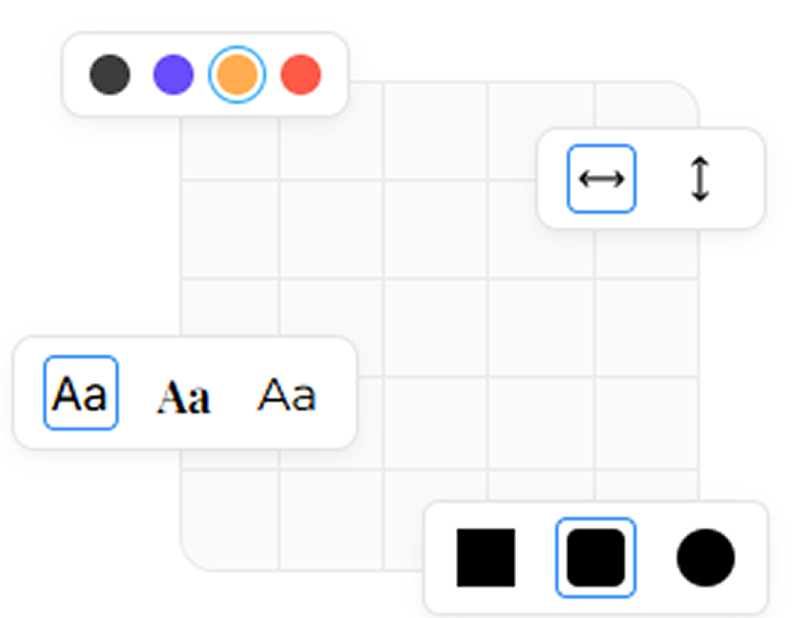Select the dark gray color swatch
Viewport: 810px width, 618px height.
110,75
